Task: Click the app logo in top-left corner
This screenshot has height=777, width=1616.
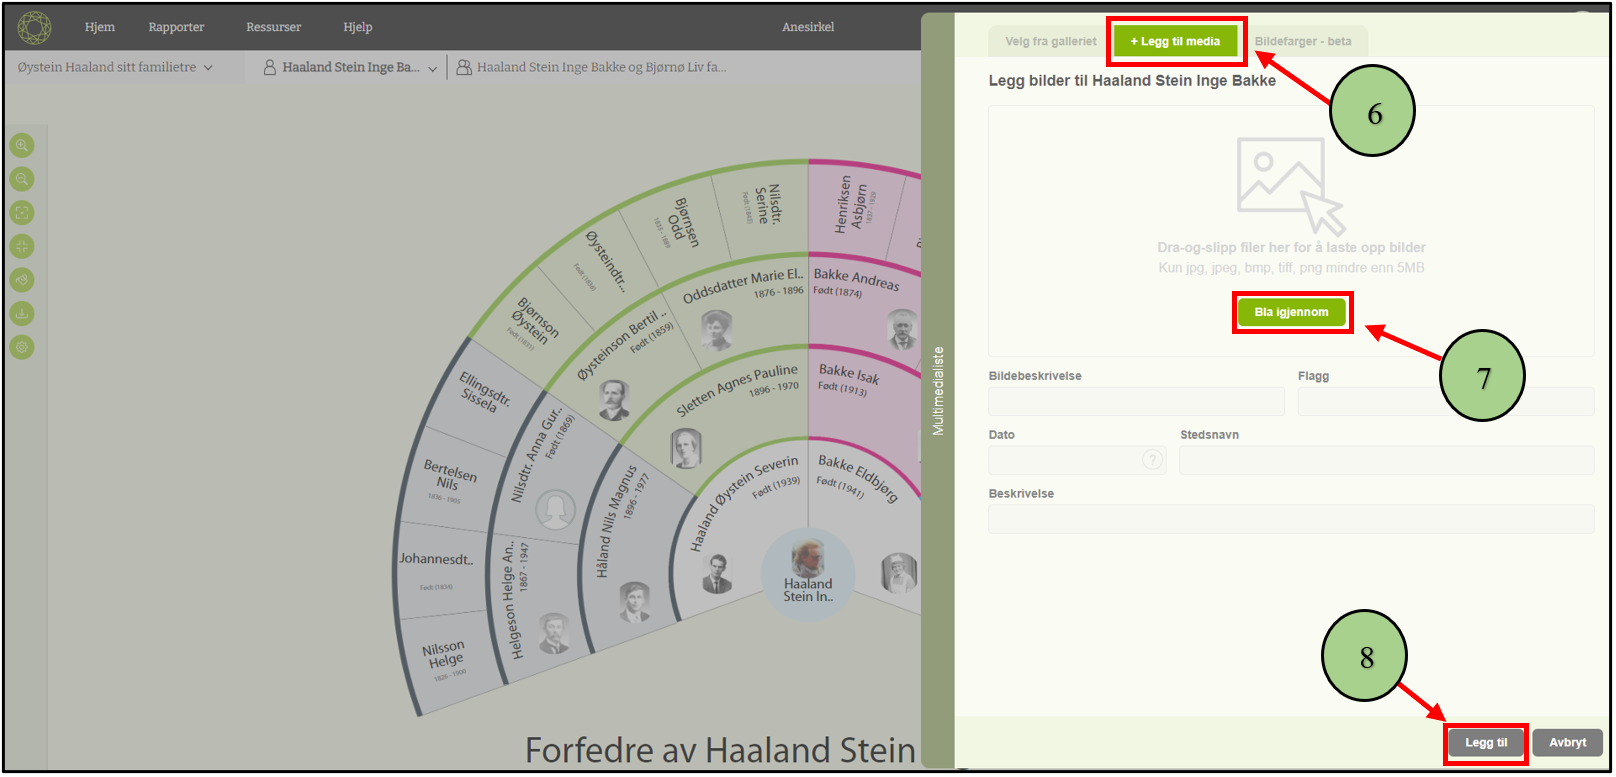Action: coord(34,27)
